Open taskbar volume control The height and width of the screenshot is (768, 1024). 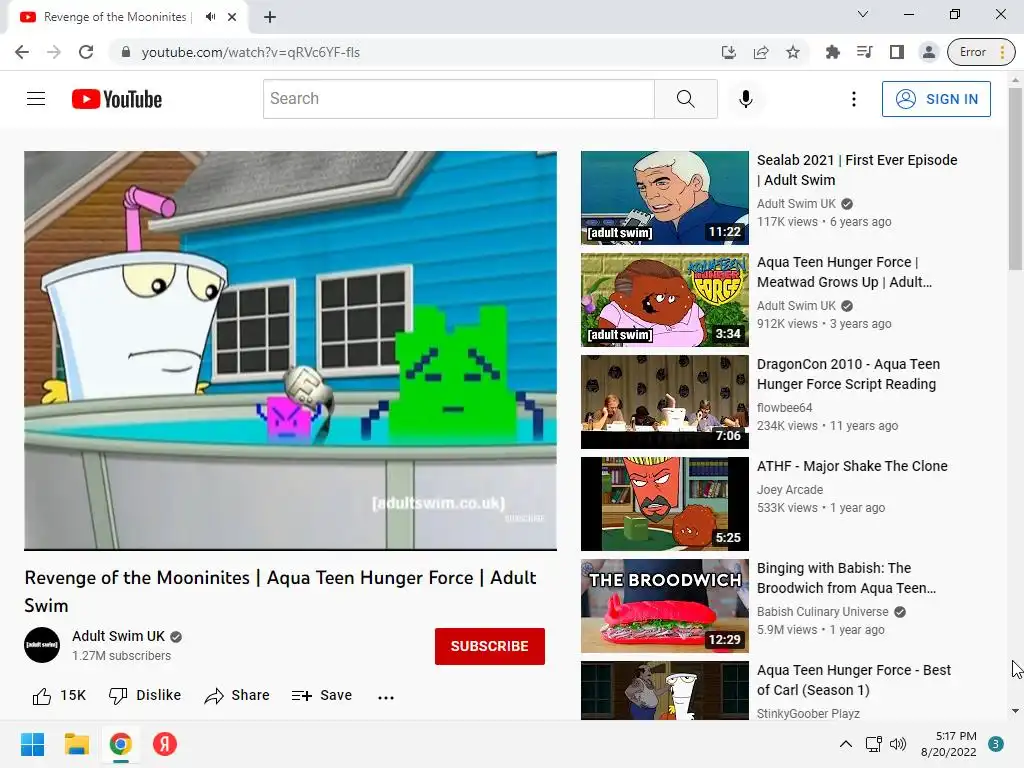pyautogui.click(x=898, y=744)
